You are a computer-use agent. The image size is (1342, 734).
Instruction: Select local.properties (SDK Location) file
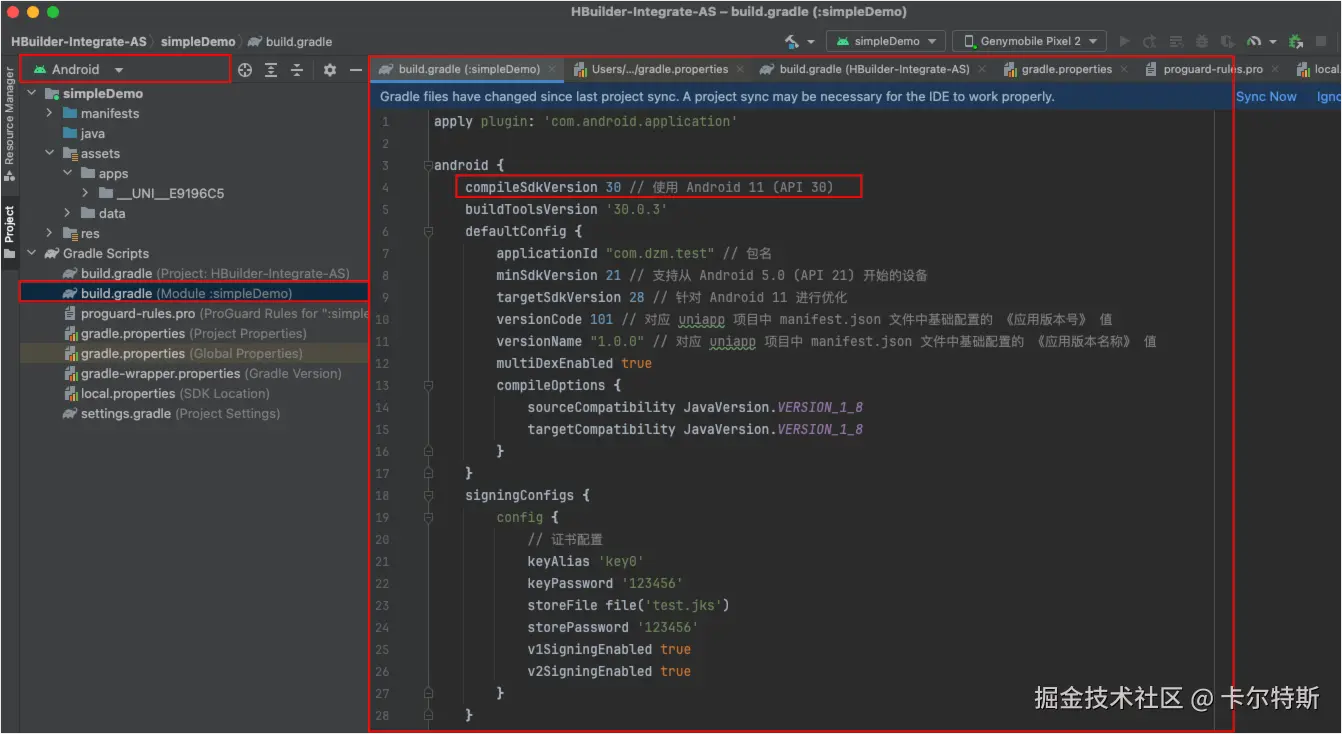[x=166, y=393]
